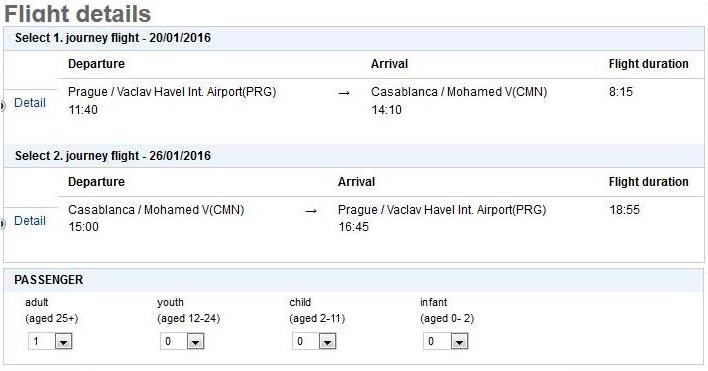Select Casablanca / Mohamed V departure at 15:00
This screenshot has width=708, height=371.
coord(156,218)
